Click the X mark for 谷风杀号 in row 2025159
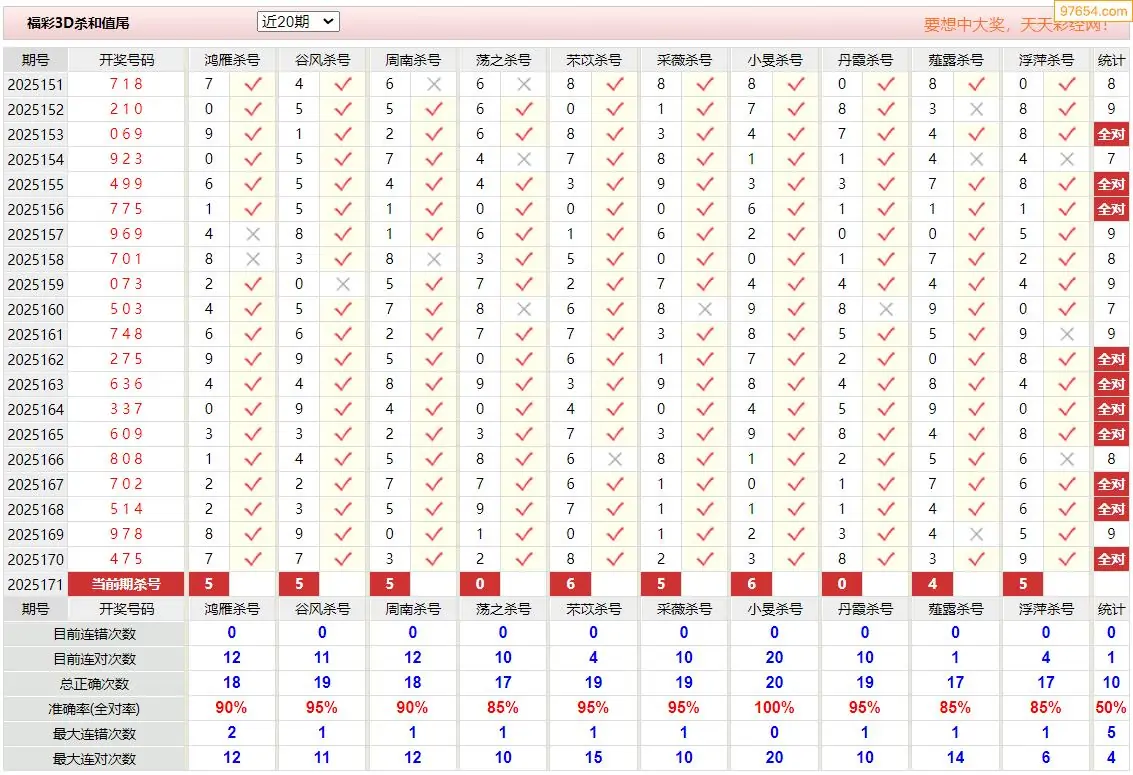 click(343, 284)
